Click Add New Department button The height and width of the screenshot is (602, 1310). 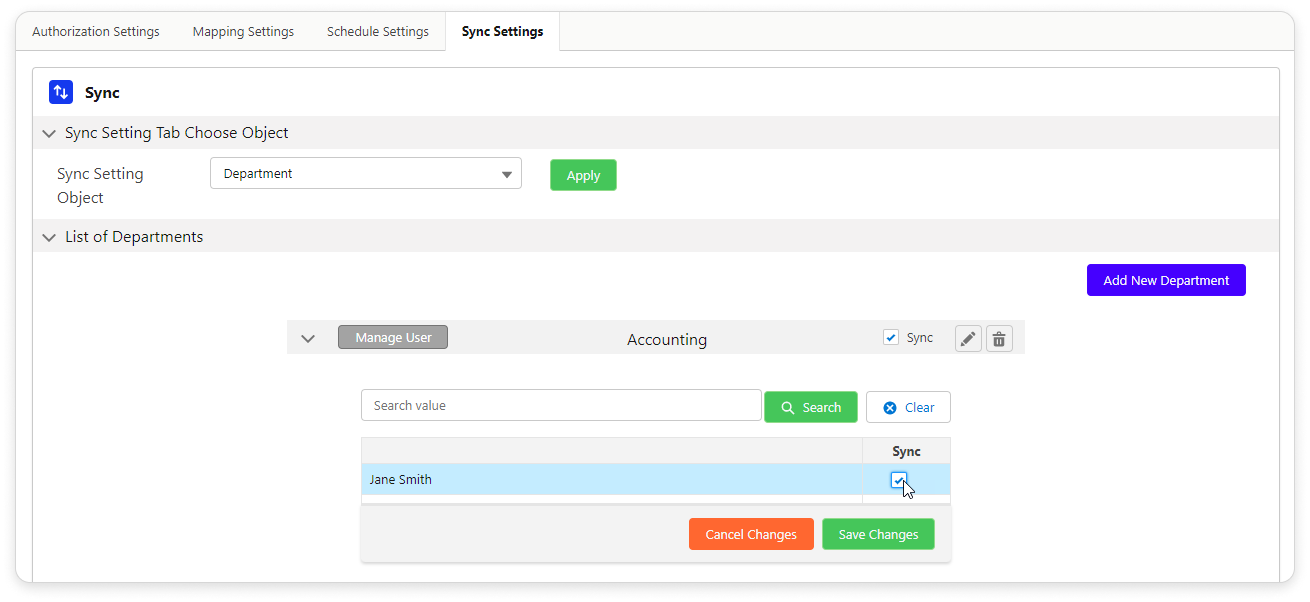point(1166,280)
